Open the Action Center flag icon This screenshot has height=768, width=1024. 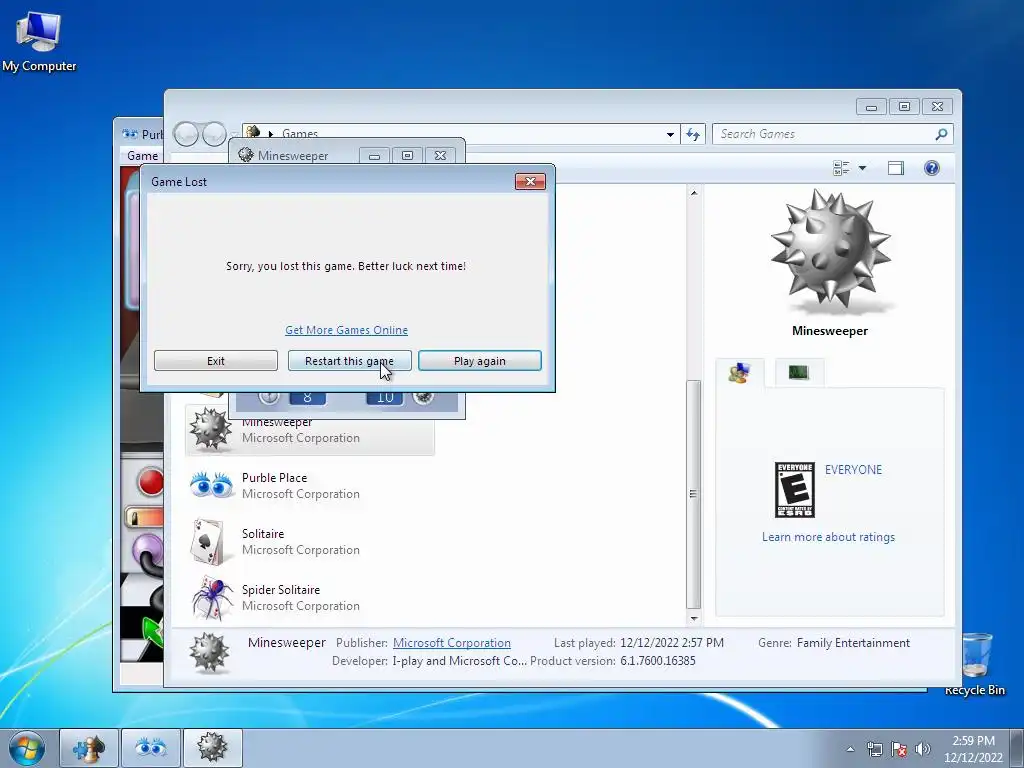click(x=899, y=749)
